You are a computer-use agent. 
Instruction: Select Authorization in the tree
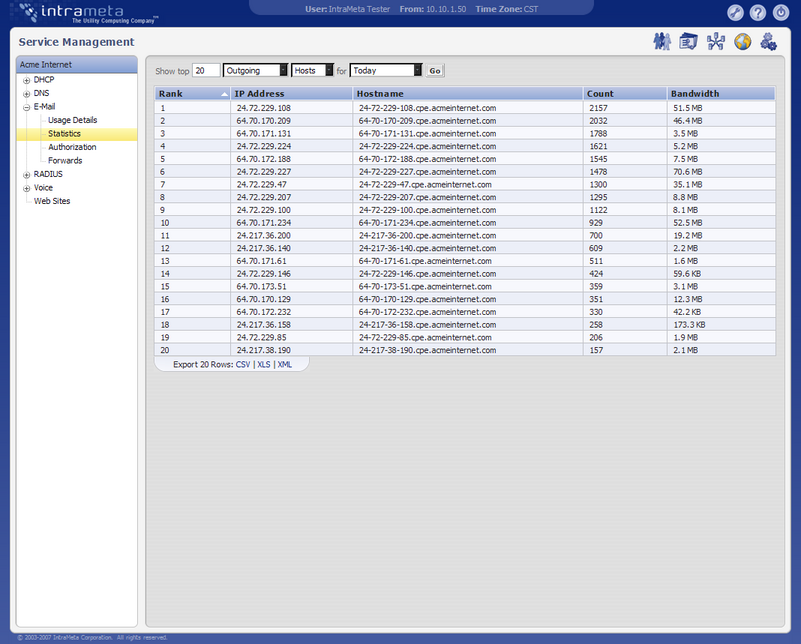(72, 147)
